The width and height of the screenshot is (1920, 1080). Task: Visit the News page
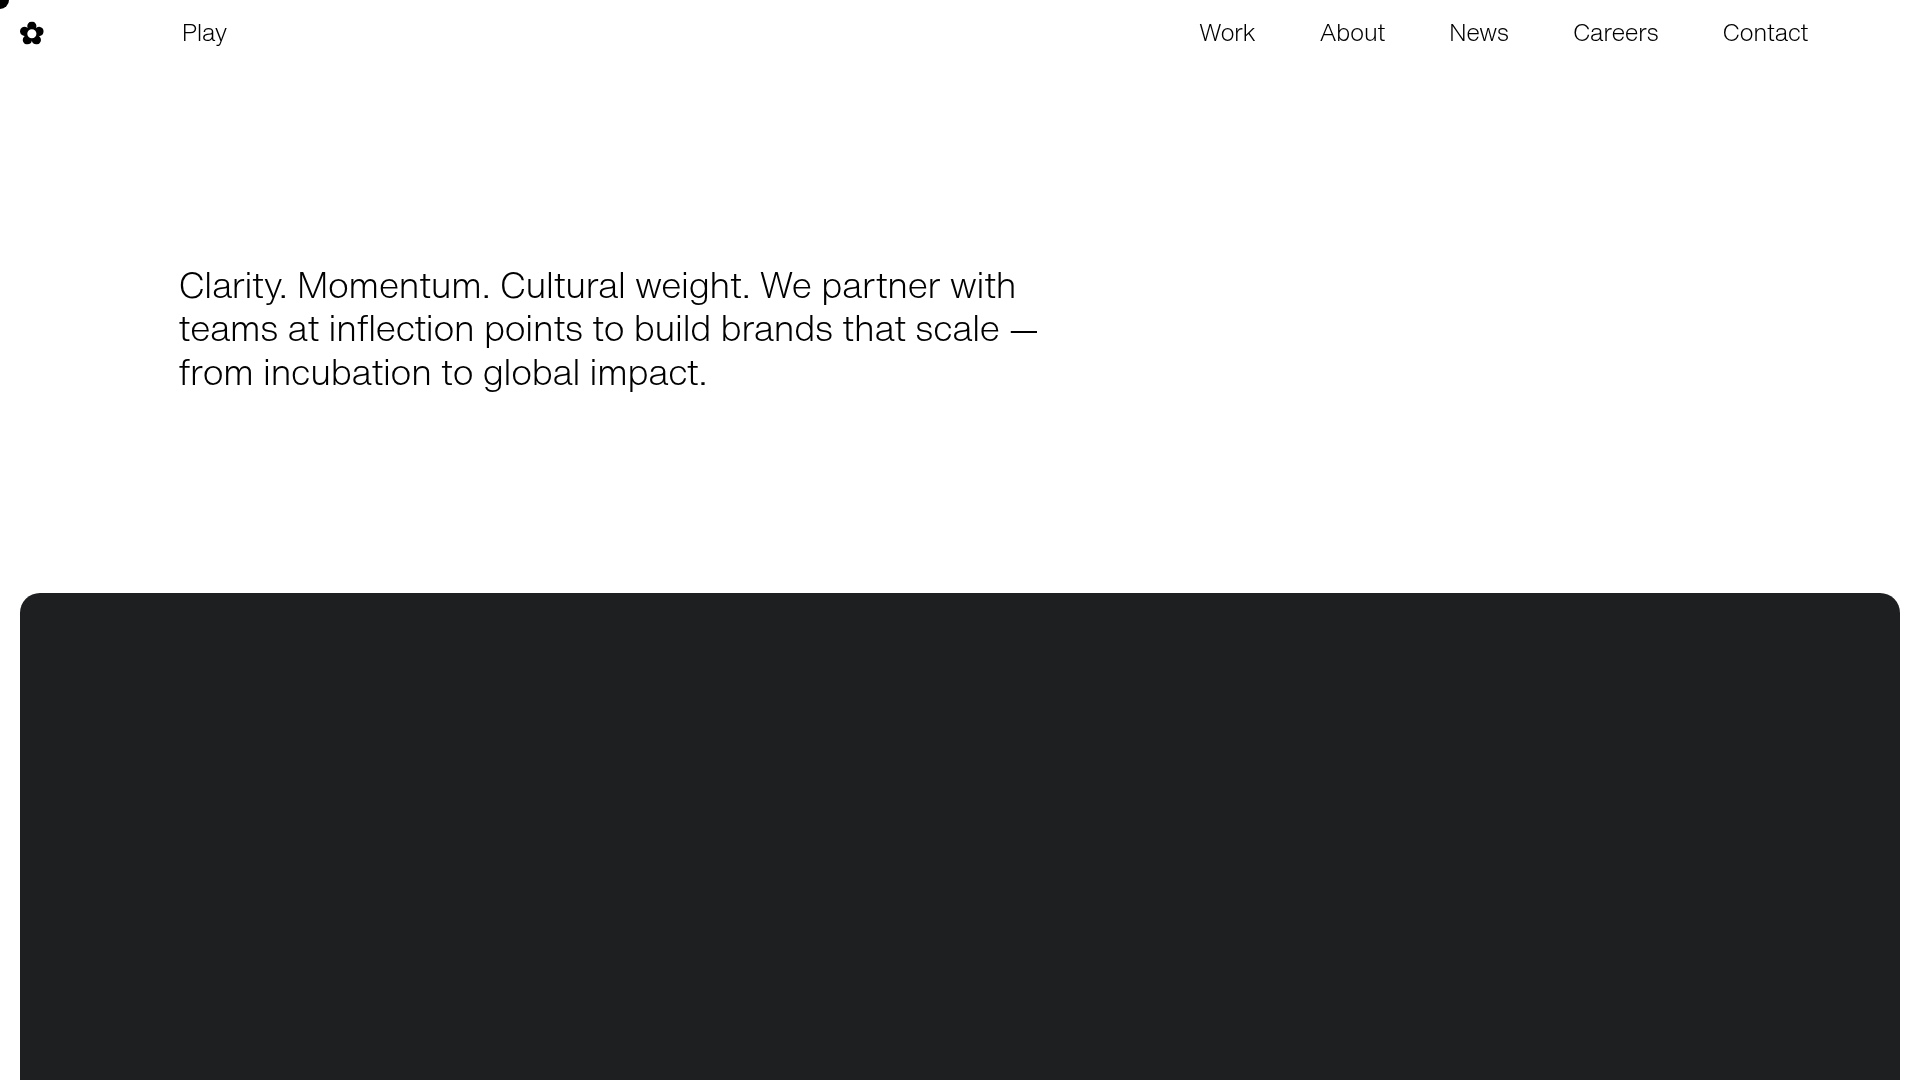1478,33
